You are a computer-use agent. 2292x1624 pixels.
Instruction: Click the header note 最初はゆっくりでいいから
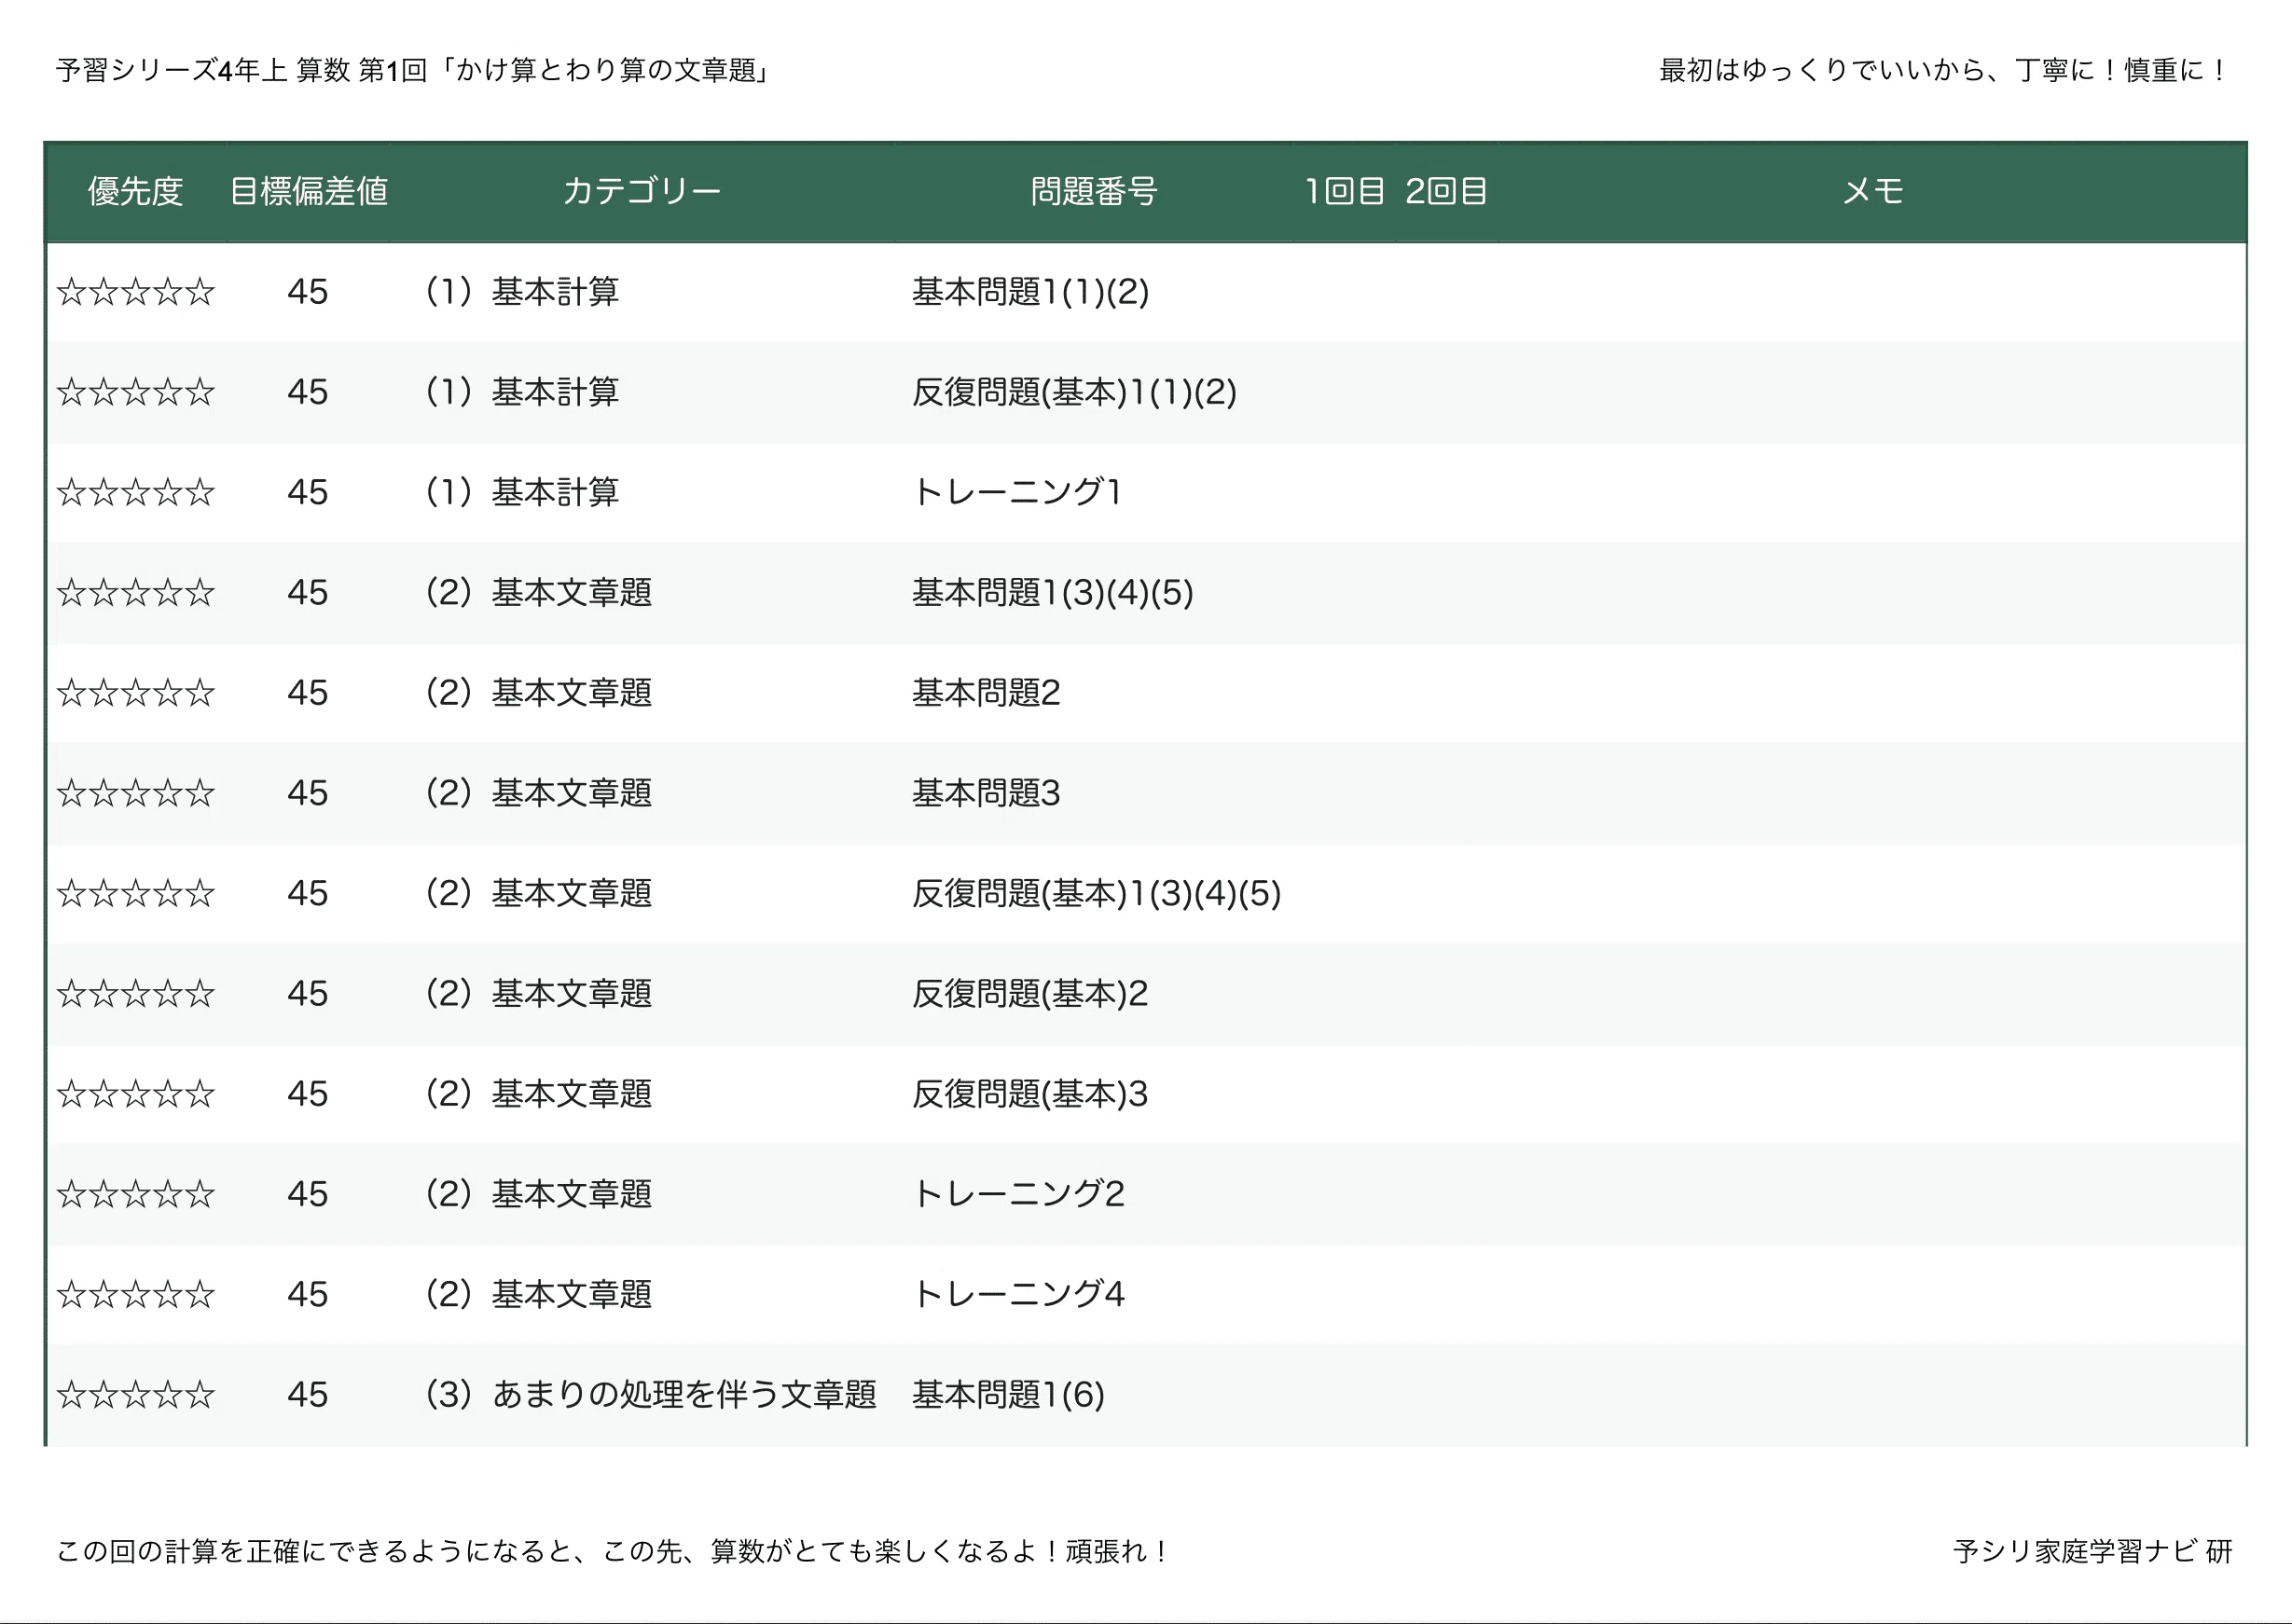tap(1823, 70)
